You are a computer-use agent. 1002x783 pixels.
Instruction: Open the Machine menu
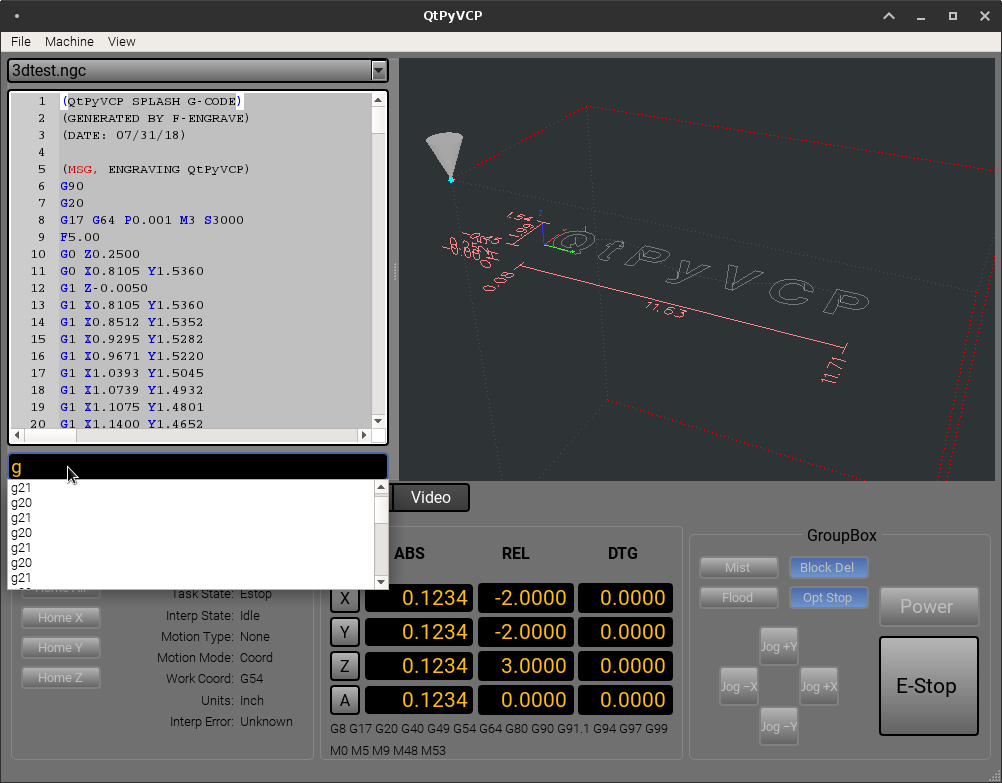click(x=69, y=42)
